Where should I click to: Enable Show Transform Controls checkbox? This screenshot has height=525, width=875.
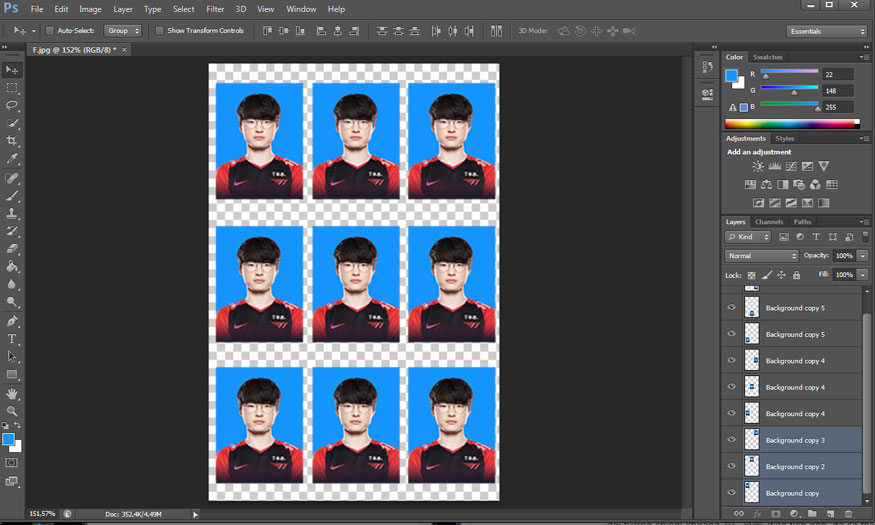[160, 31]
